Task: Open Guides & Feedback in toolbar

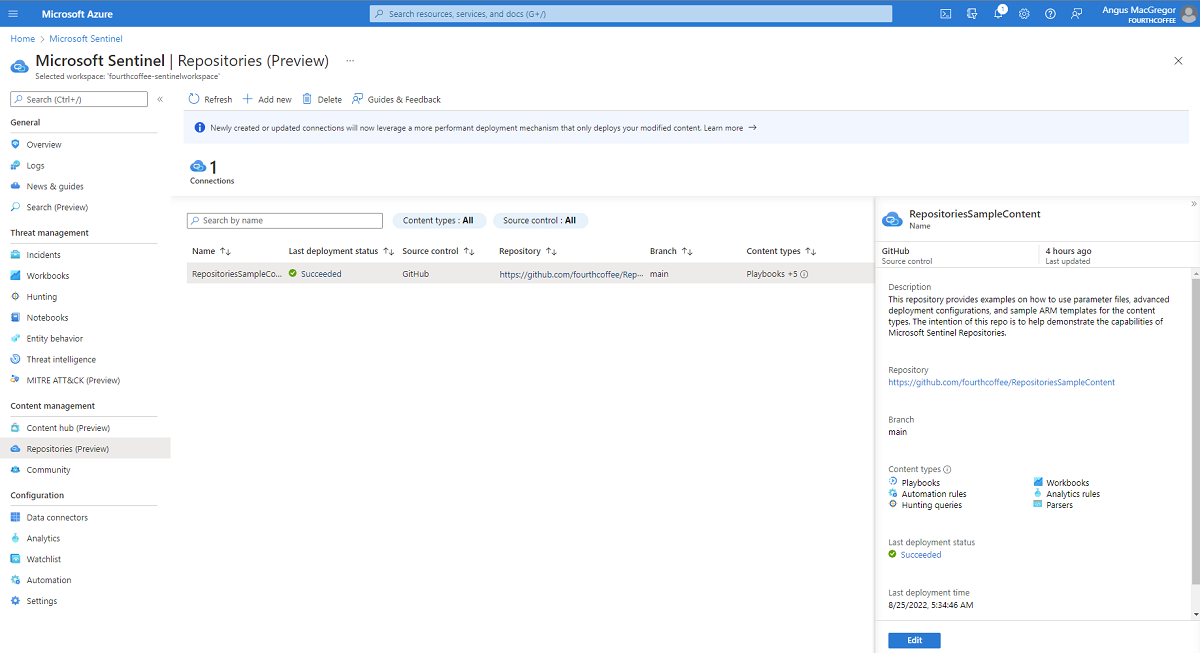Action: (396, 99)
